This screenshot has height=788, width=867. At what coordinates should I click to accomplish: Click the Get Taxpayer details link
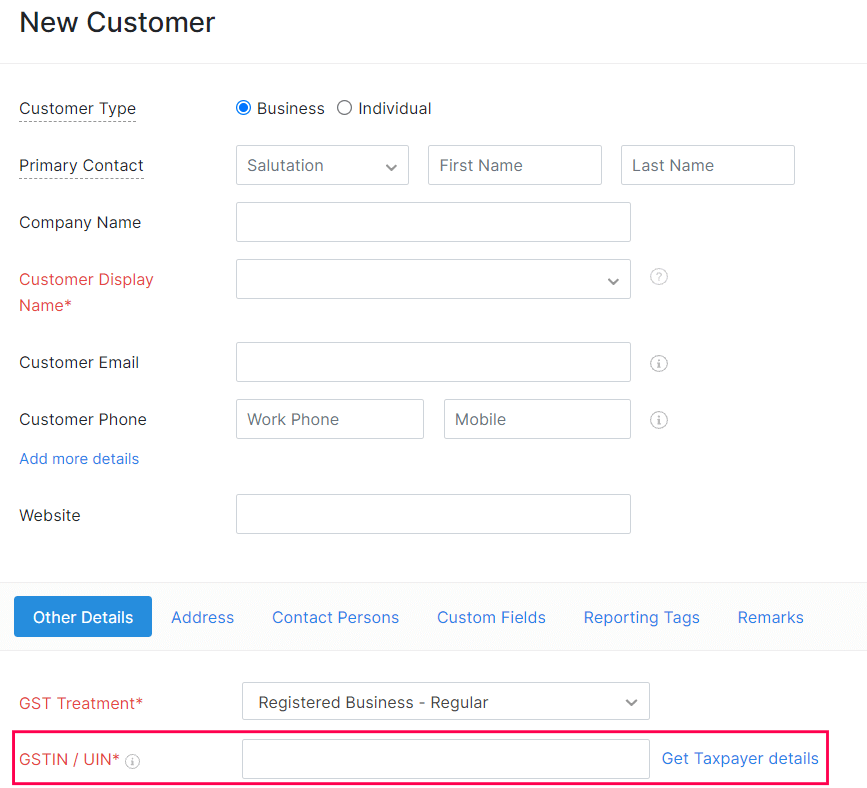tap(740, 759)
